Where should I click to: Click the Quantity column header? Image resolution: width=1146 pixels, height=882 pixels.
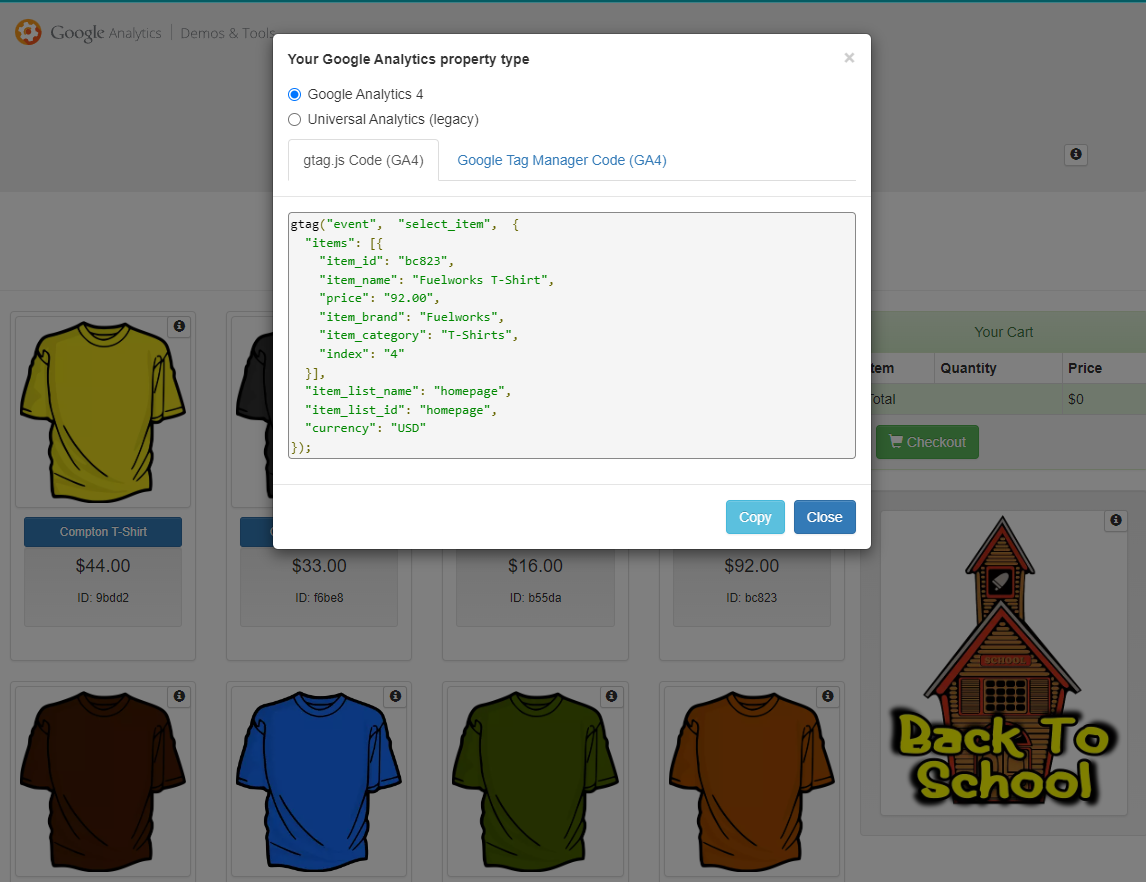coord(968,368)
